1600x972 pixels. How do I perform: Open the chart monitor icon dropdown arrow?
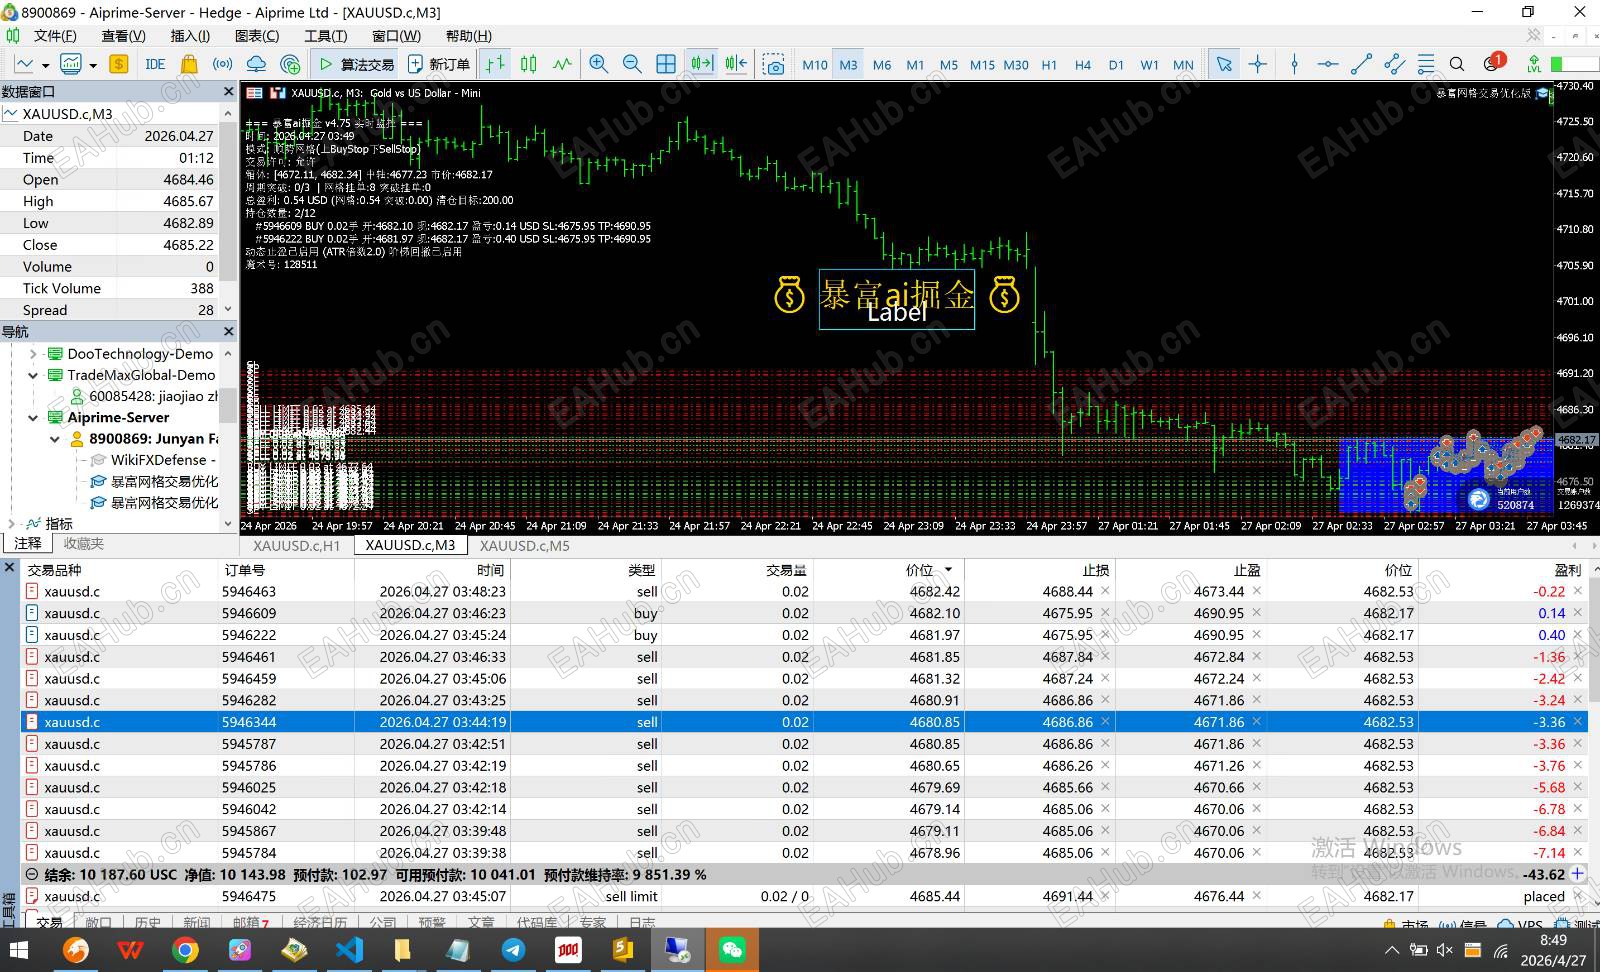(93, 65)
